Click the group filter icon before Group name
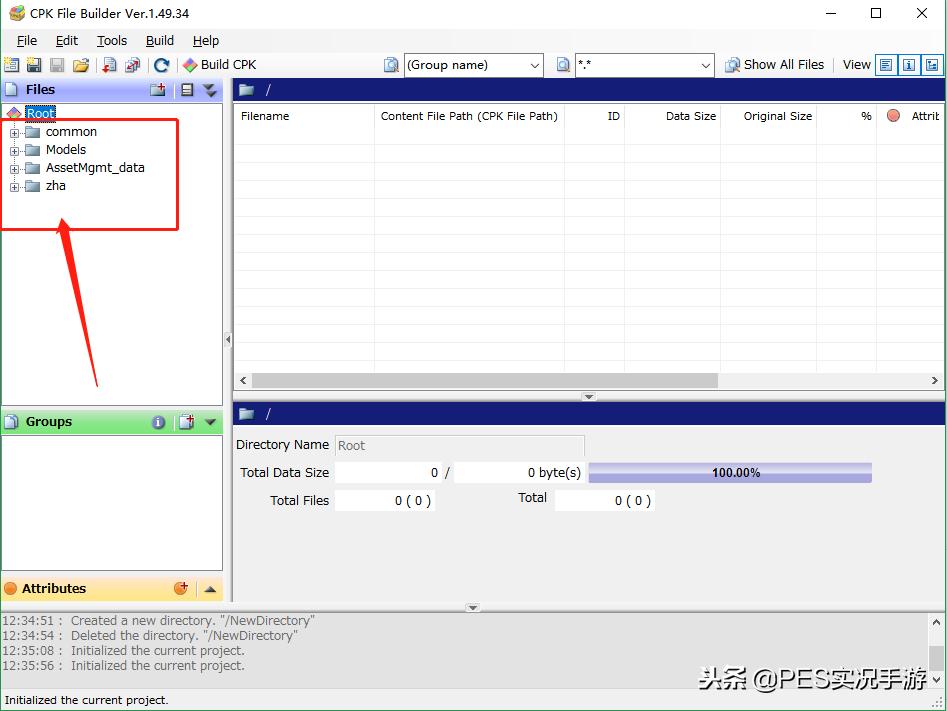Image resolution: width=947 pixels, height=711 pixels. [x=391, y=65]
